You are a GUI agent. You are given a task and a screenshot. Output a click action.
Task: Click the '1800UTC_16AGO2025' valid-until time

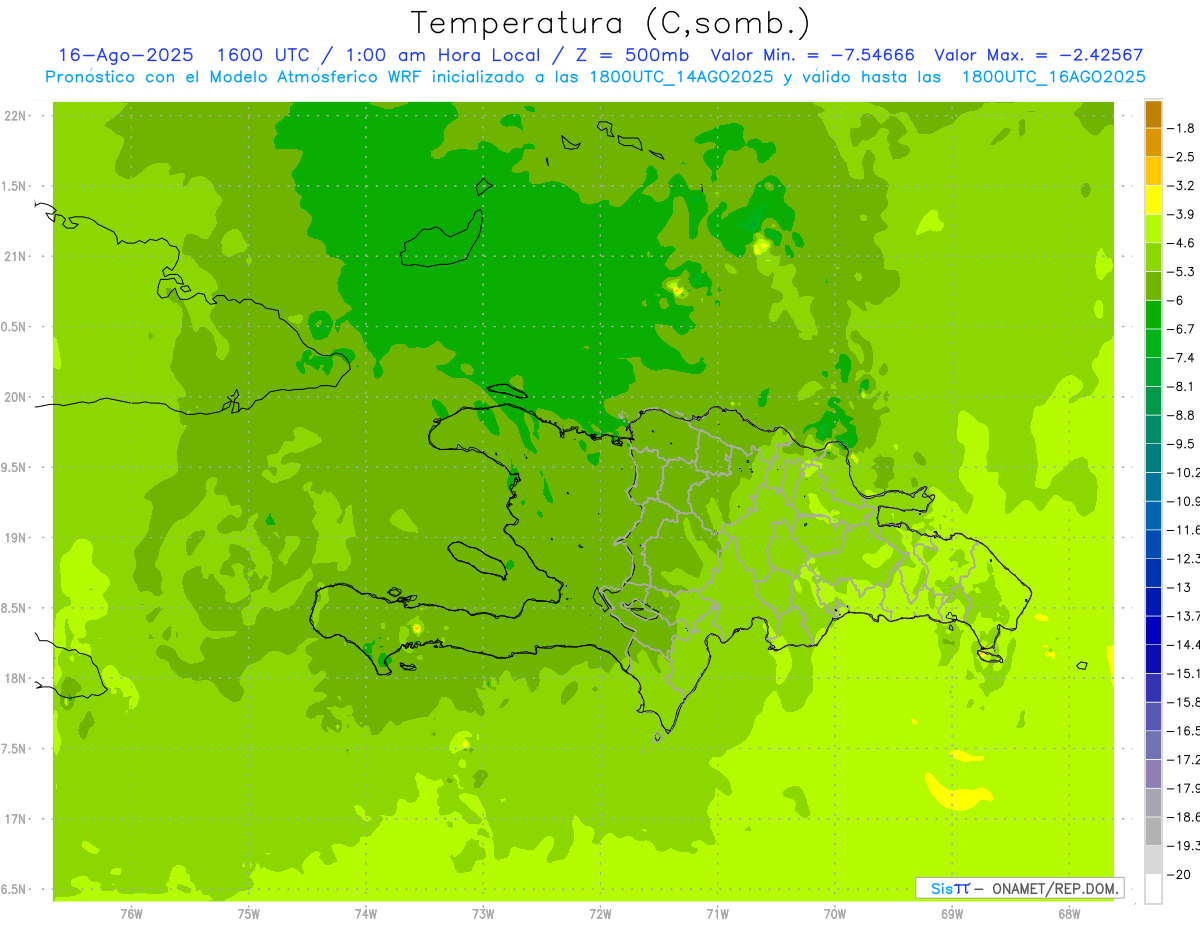click(x=1053, y=77)
